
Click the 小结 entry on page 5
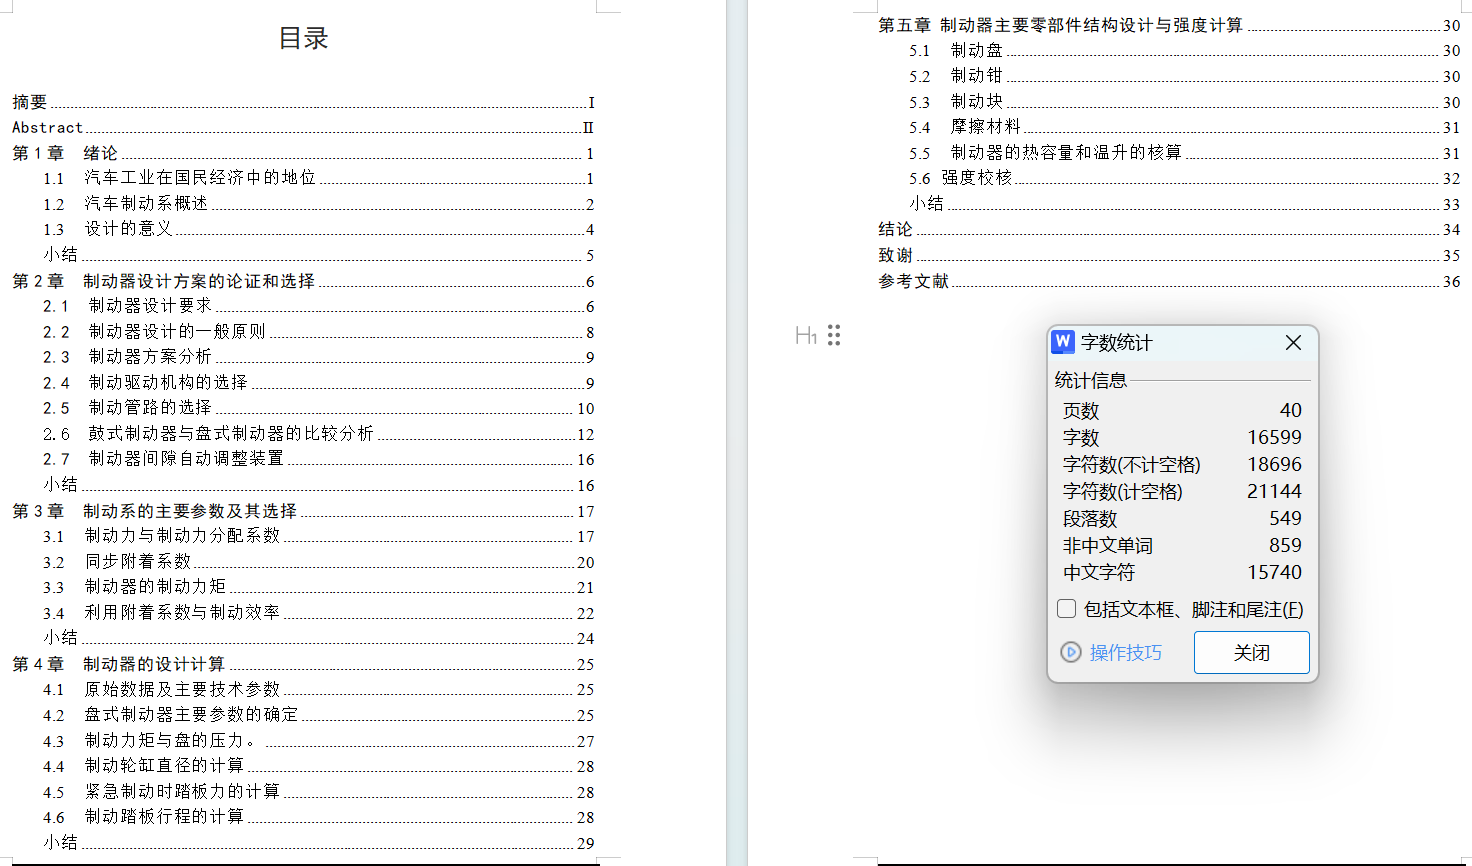(x=319, y=255)
